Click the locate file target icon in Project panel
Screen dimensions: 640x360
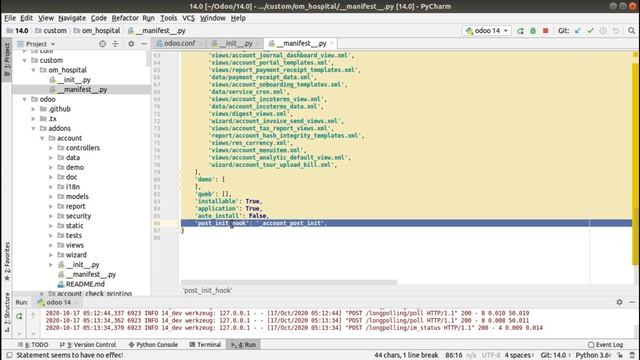(x=102, y=44)
